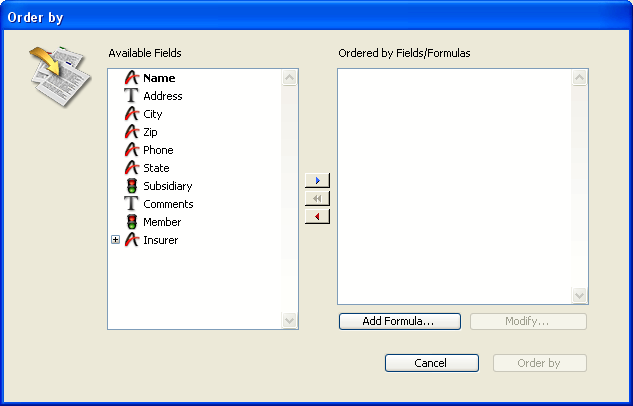This screenshot has height=406, width=633.
Task: Click the alpha icon beside Name
Action: tap(132, 77)
